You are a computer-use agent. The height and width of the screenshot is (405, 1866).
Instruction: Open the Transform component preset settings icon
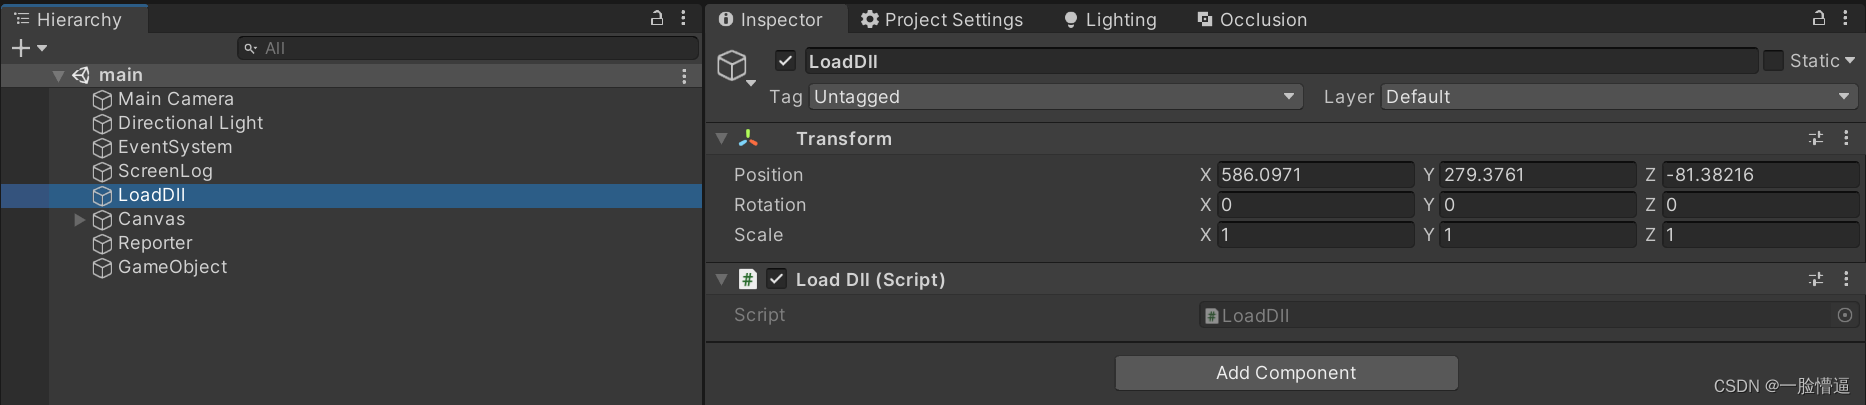point(1816,139)
